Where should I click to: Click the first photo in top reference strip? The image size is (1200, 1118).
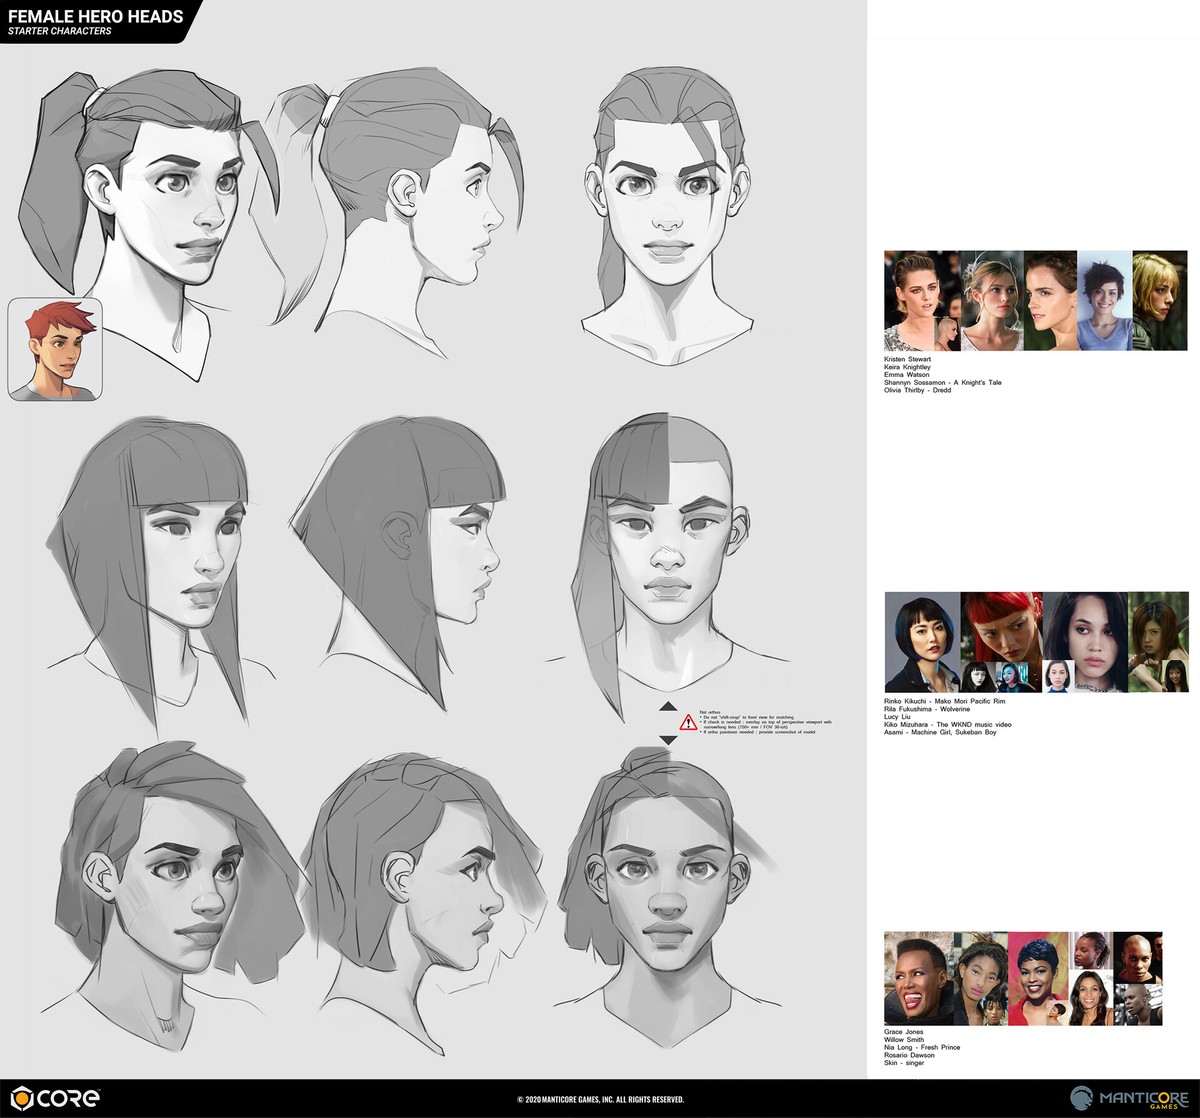921,301
